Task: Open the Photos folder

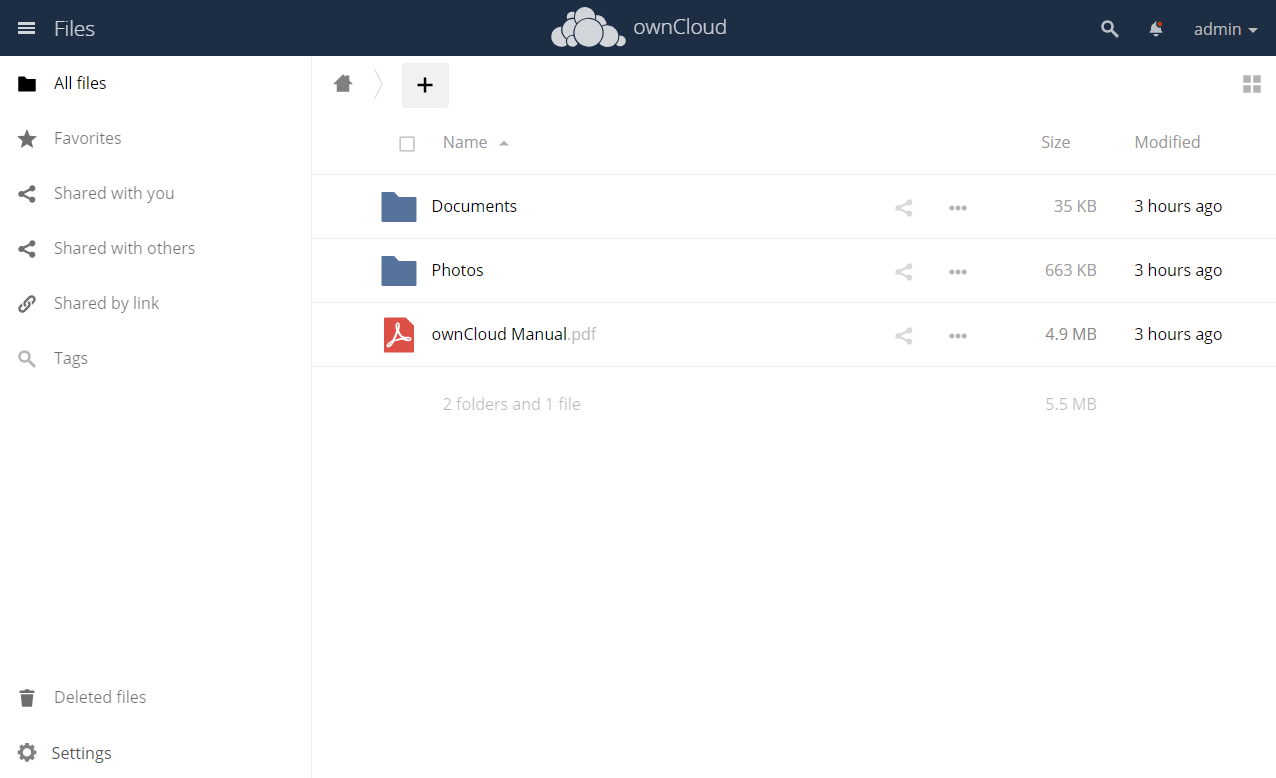Action: [x=457, y=270]
